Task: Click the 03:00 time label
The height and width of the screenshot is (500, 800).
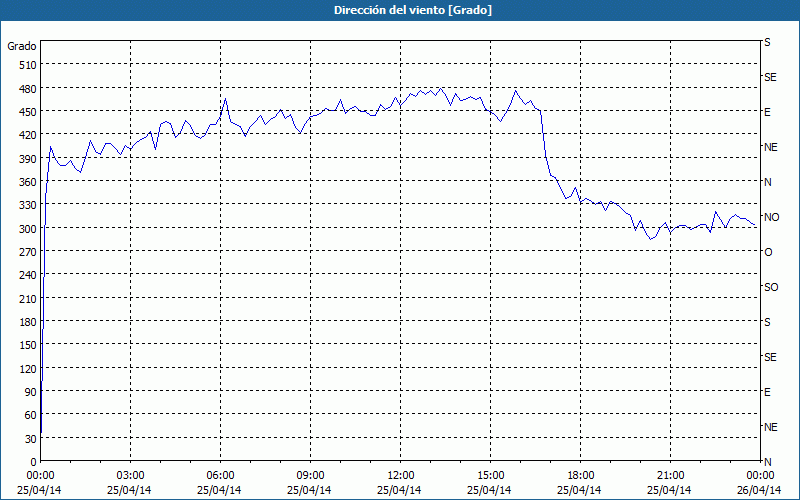Action: point(130,476)
